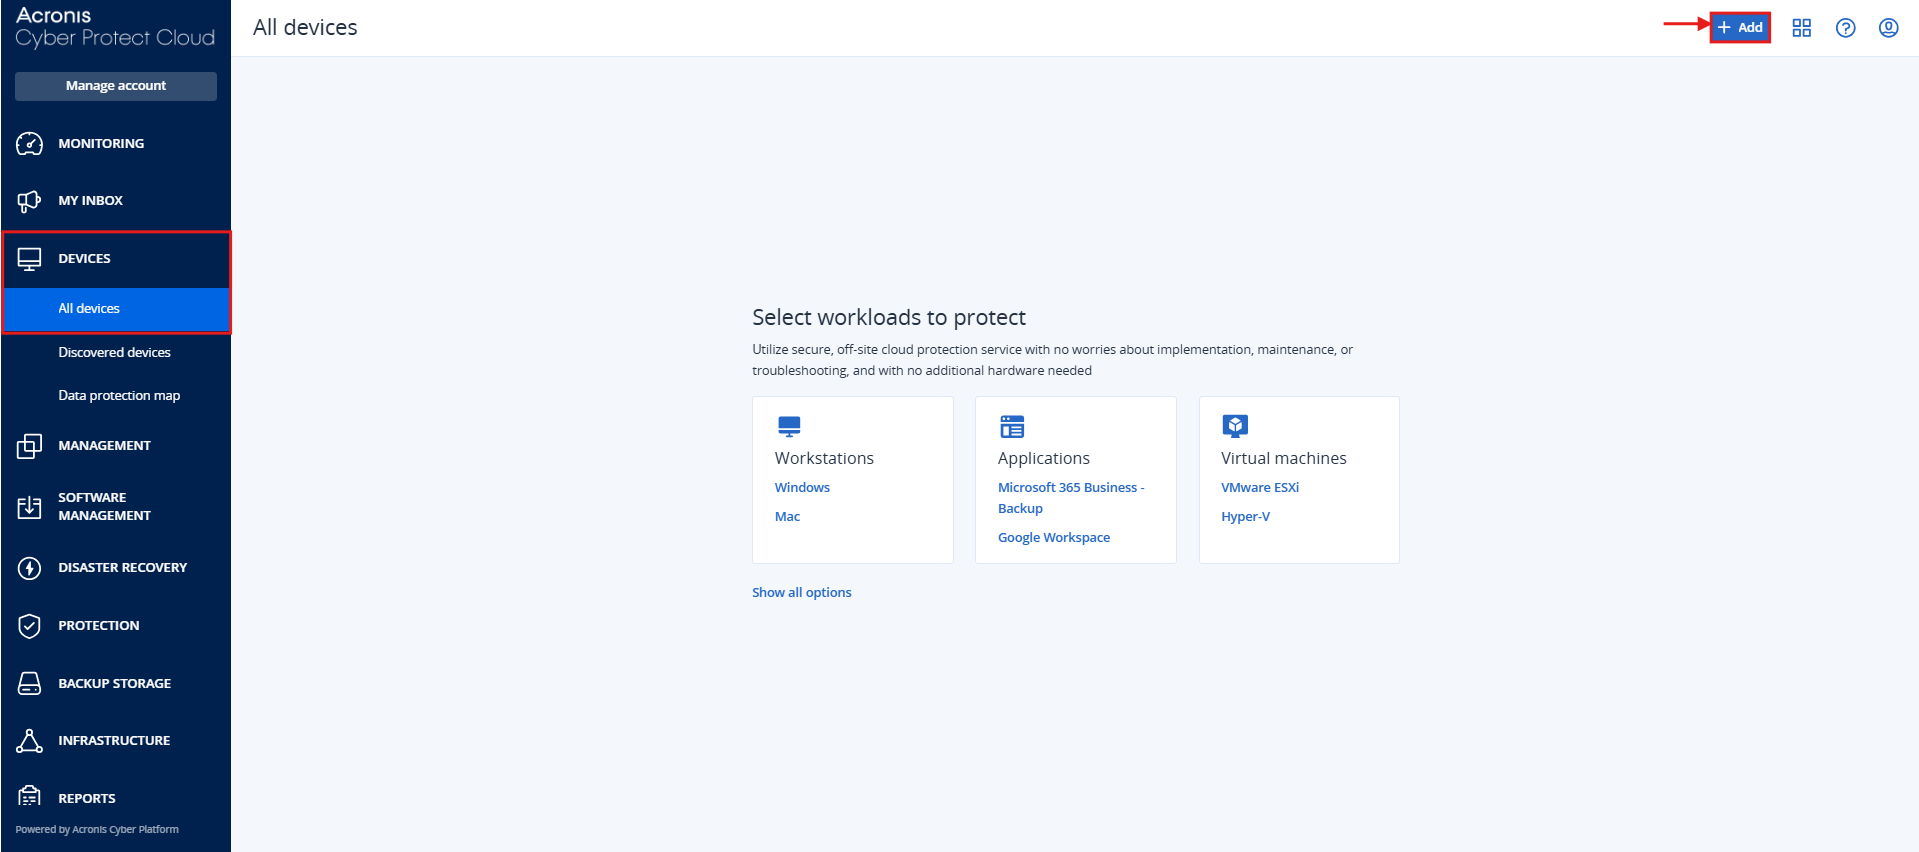Click the Backup Storage drive icon
The image size is (1919, 852).
(x=30, y=684)
